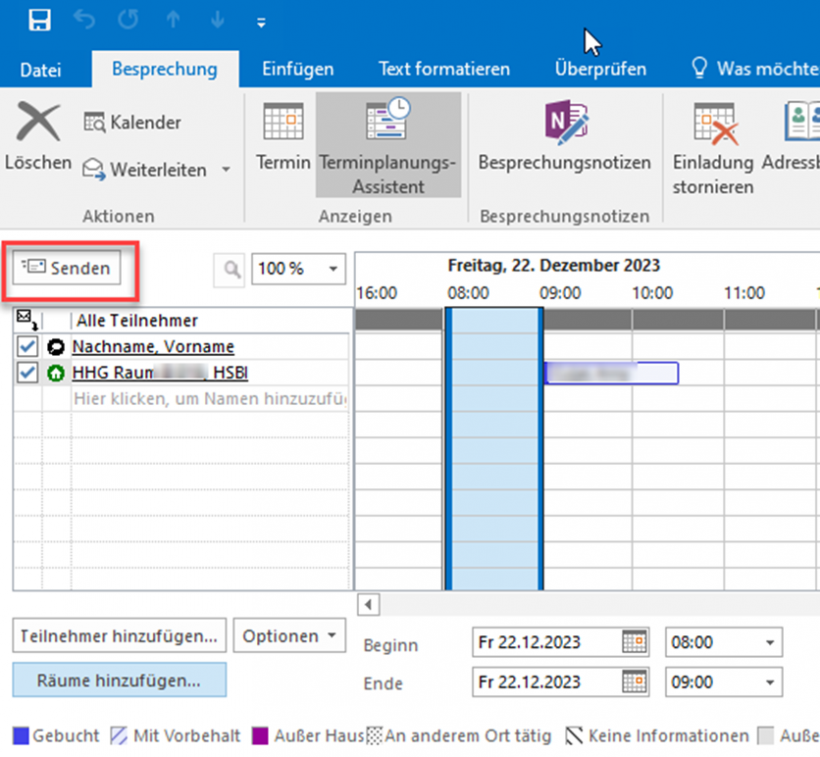
Task: Uncheck the HHG Raum attendee checkbox
Action: coord(27,373)
